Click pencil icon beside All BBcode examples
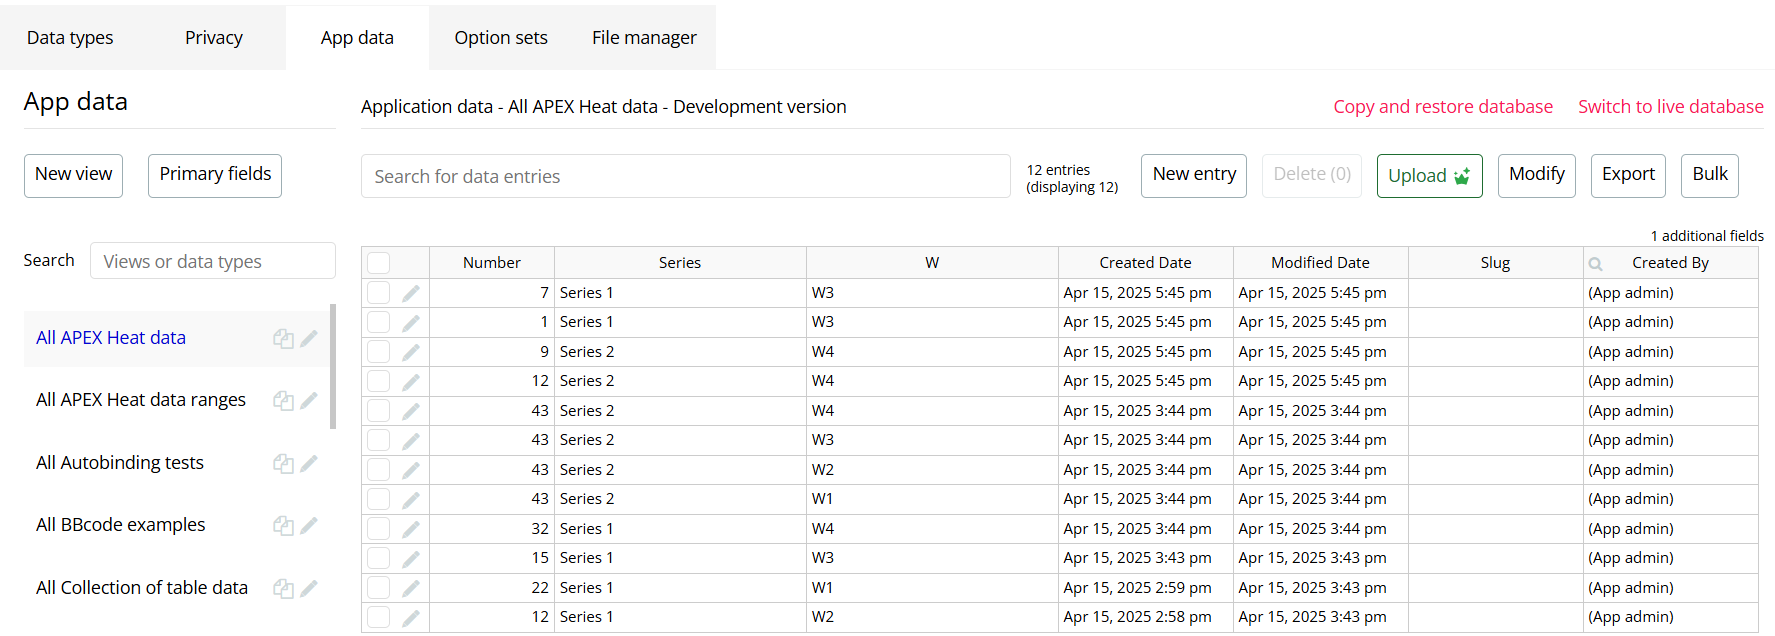Screen dimensions: 1775x636 (309, 525)
